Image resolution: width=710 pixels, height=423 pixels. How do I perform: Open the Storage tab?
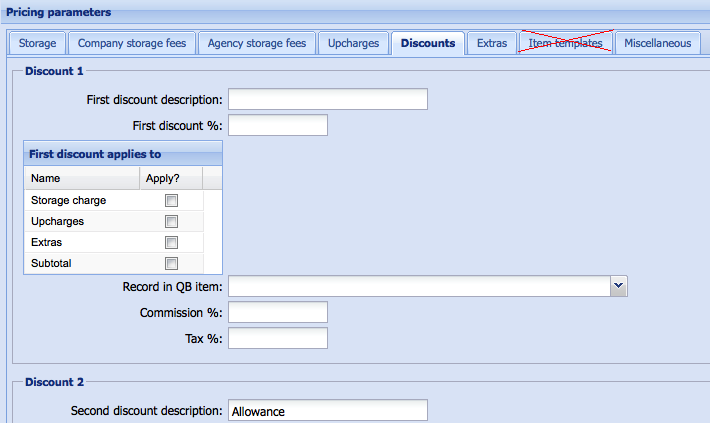tap(38, 43)
